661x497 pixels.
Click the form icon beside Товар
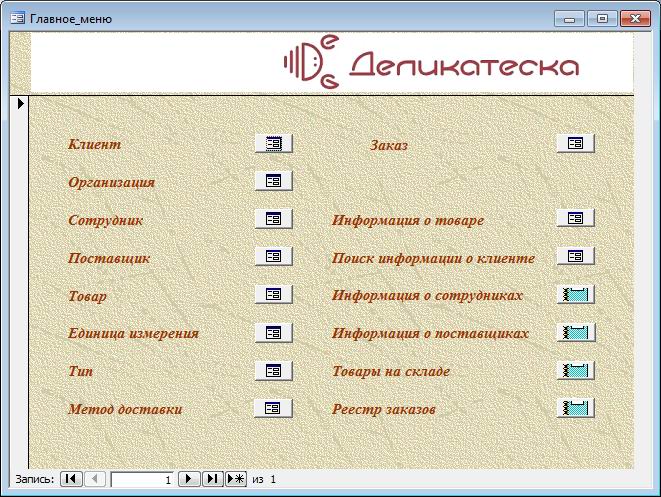point(273,294)
